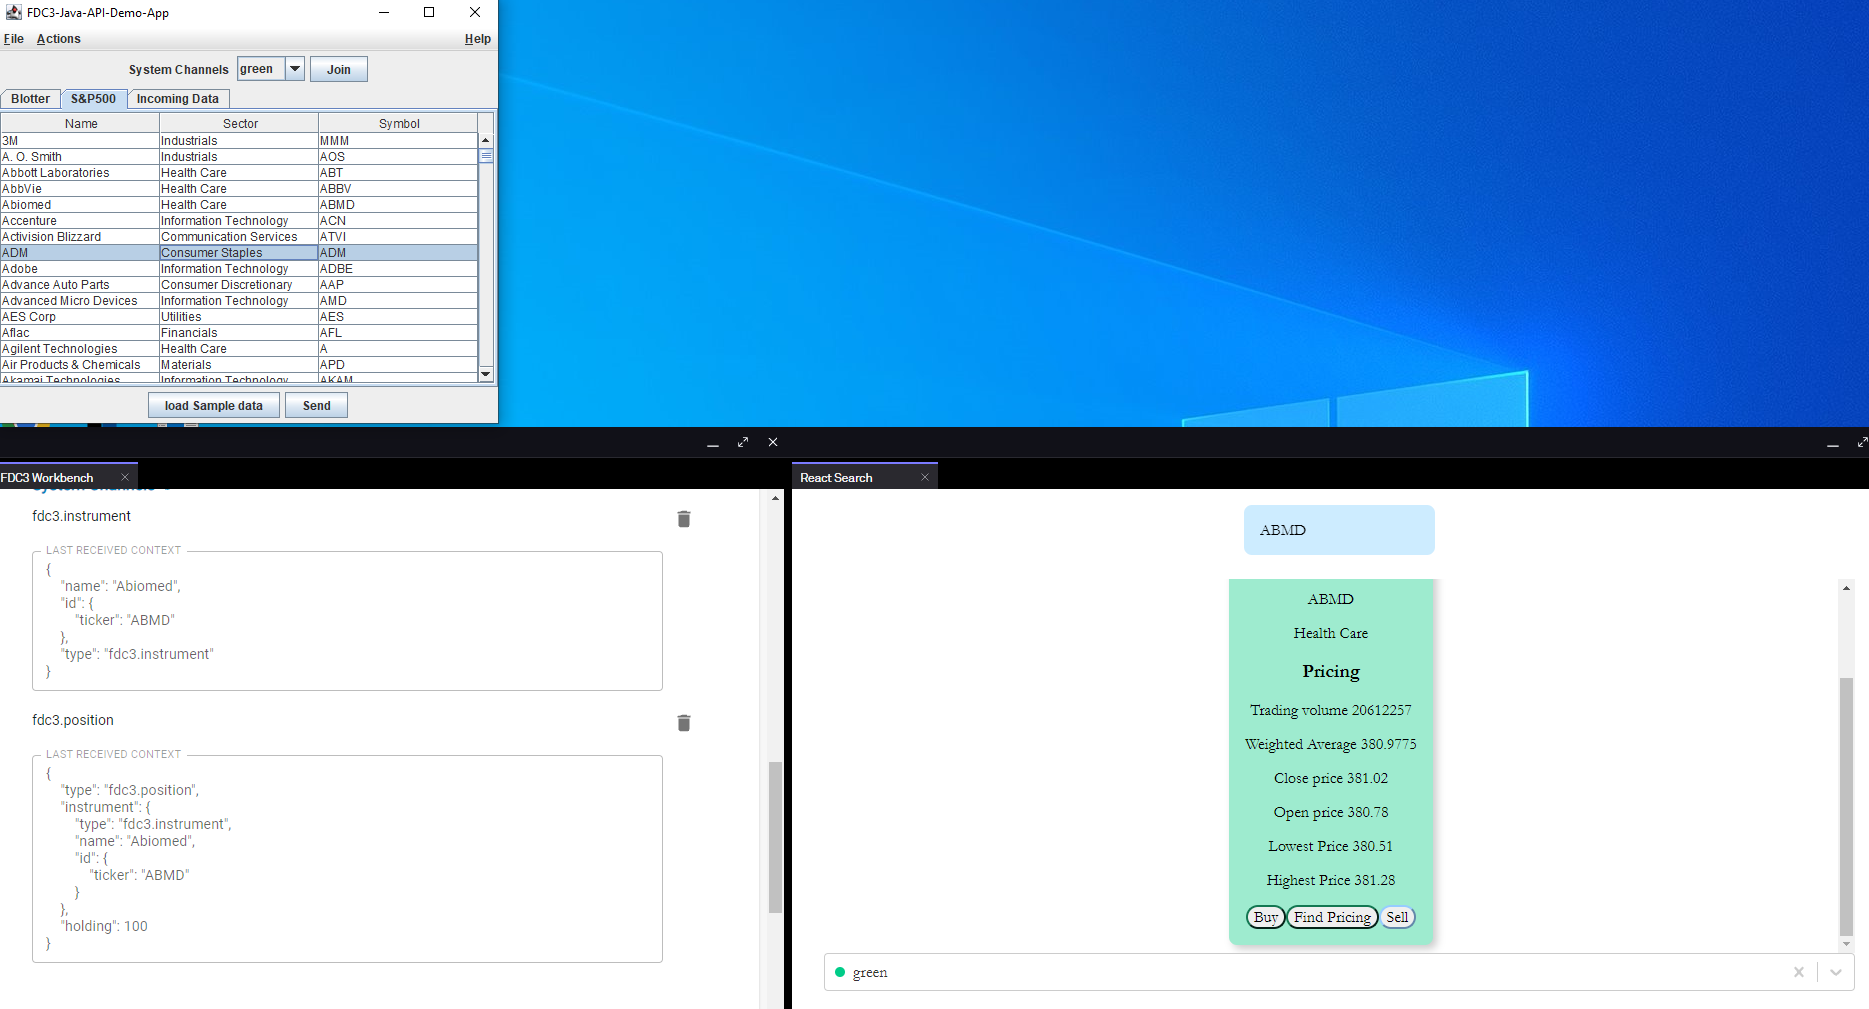Delete the fdc3.instrument context listener
The height and width of the screenshot is (1009, 1869).
684,519
